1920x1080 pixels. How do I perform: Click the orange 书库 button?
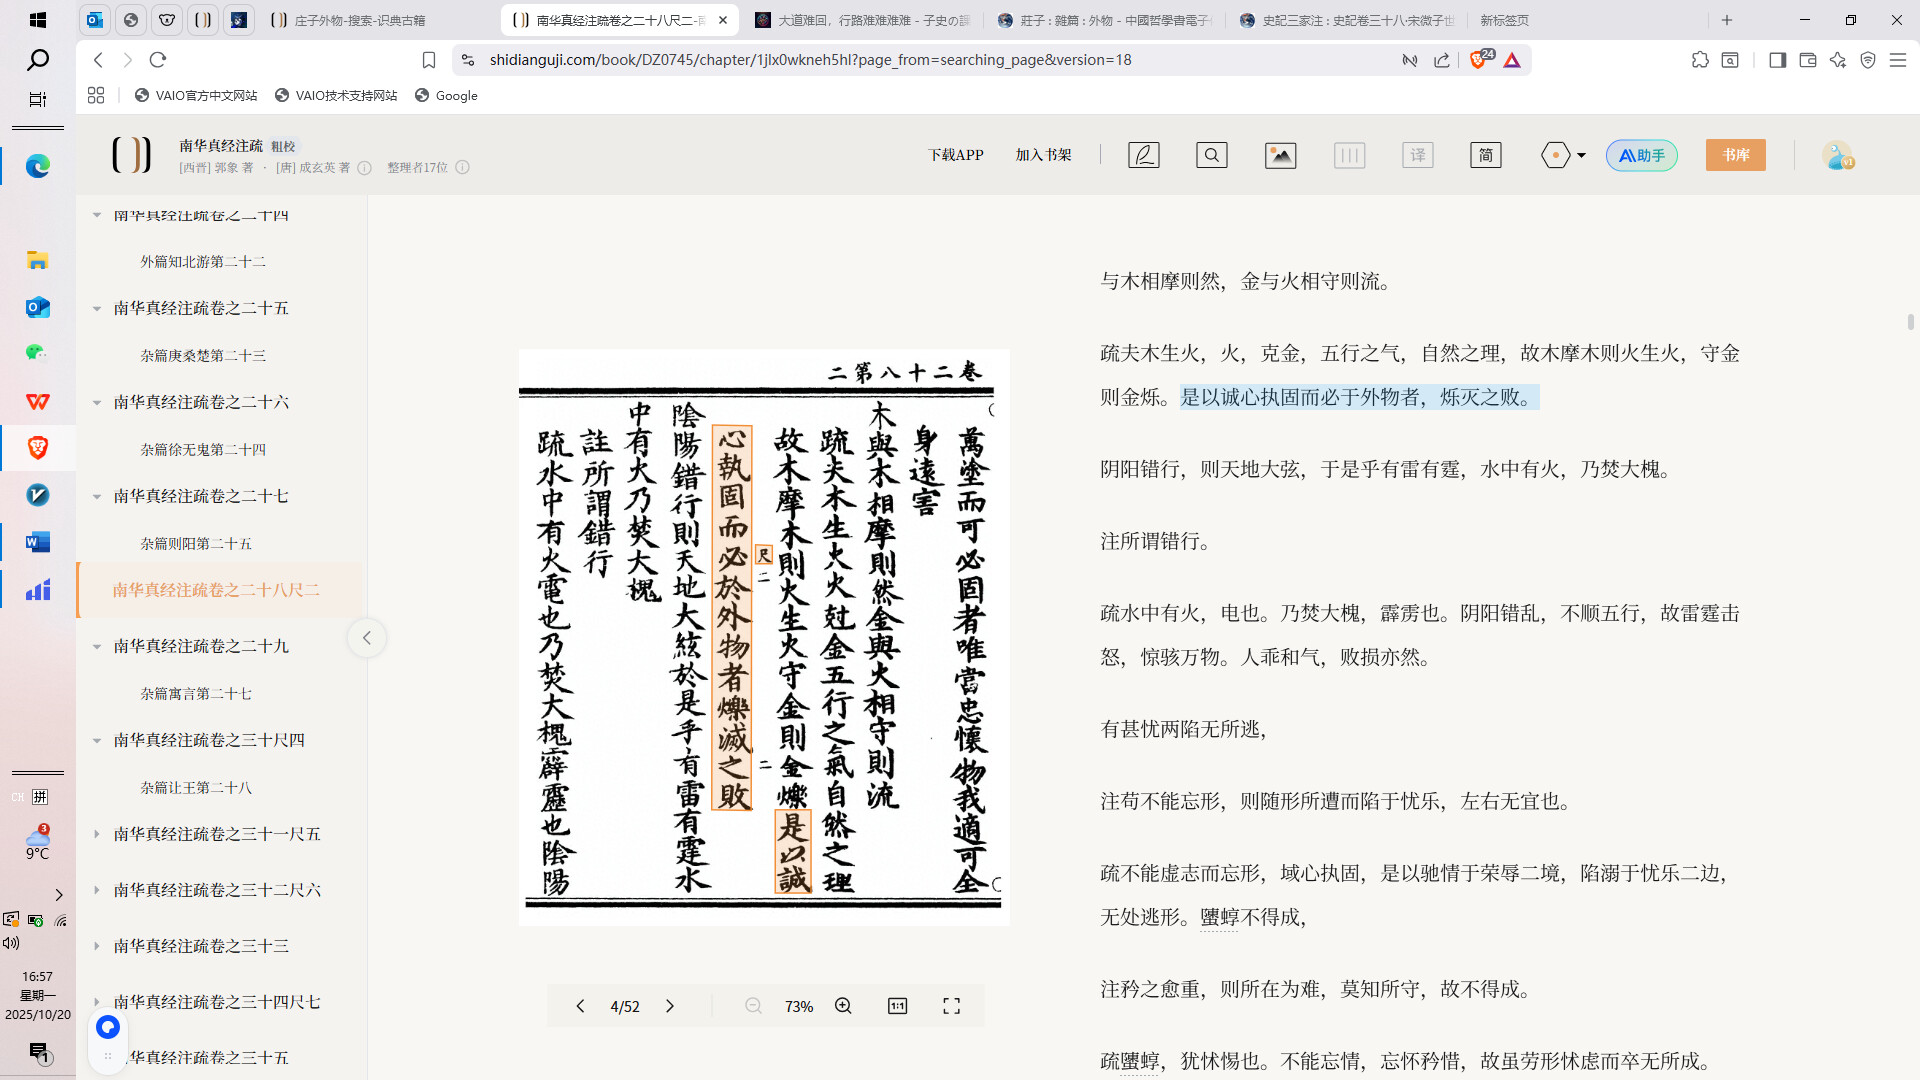click(x=1735, y=155)
